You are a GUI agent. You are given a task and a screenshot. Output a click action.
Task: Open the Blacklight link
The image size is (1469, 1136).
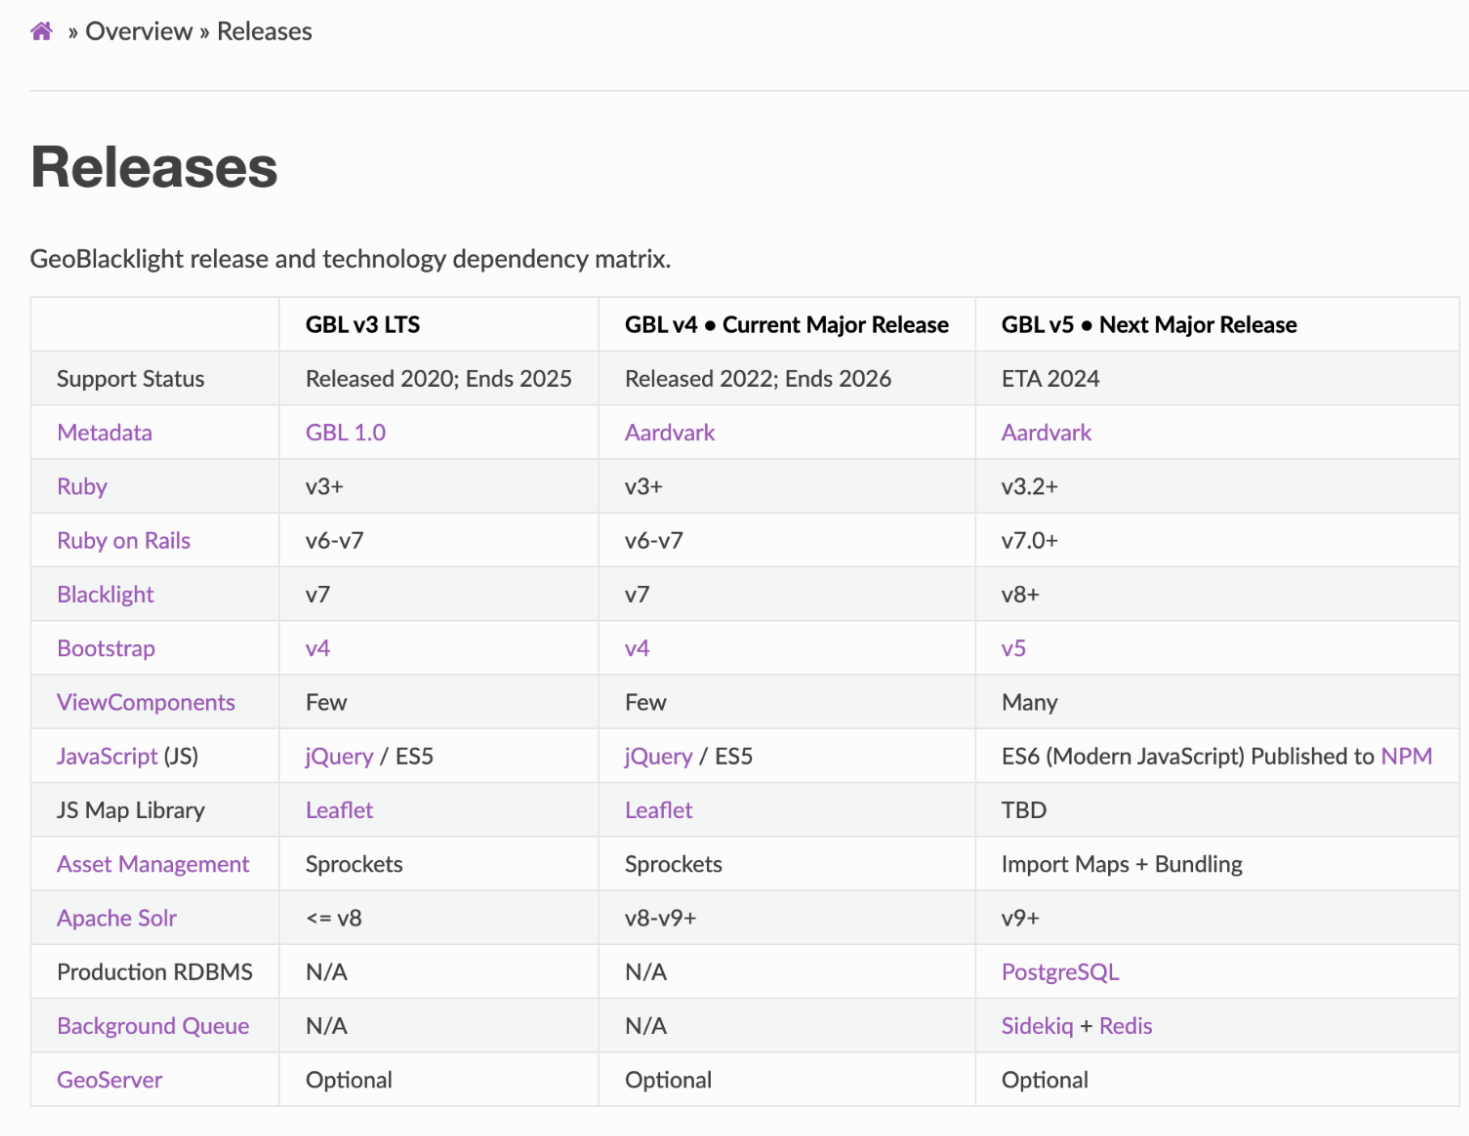(x=105, y=594)
